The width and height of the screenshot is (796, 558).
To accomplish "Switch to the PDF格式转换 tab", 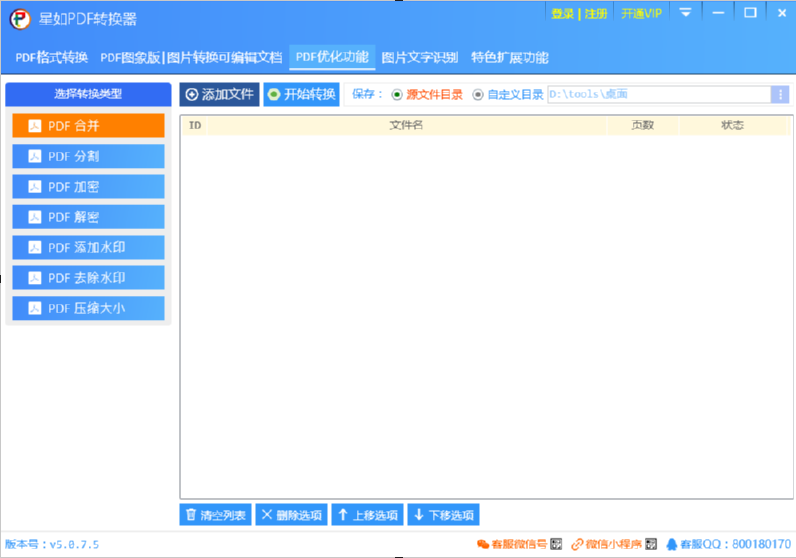I will [x=52, y=57].
